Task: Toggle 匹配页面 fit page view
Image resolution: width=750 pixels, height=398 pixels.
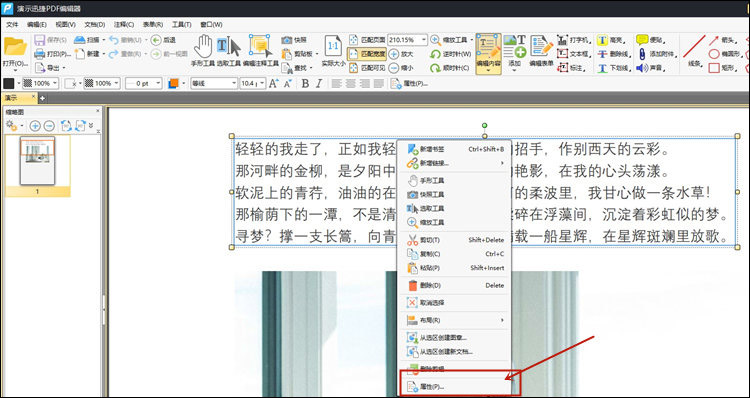Action: 367,40
